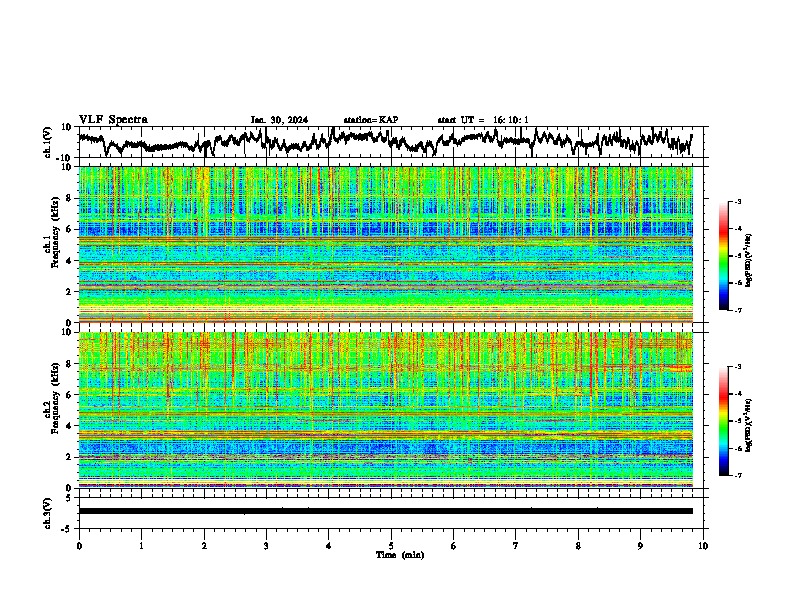Click the ch.2 colorbar 'log(PSD)' label

[x=748, y=425]
